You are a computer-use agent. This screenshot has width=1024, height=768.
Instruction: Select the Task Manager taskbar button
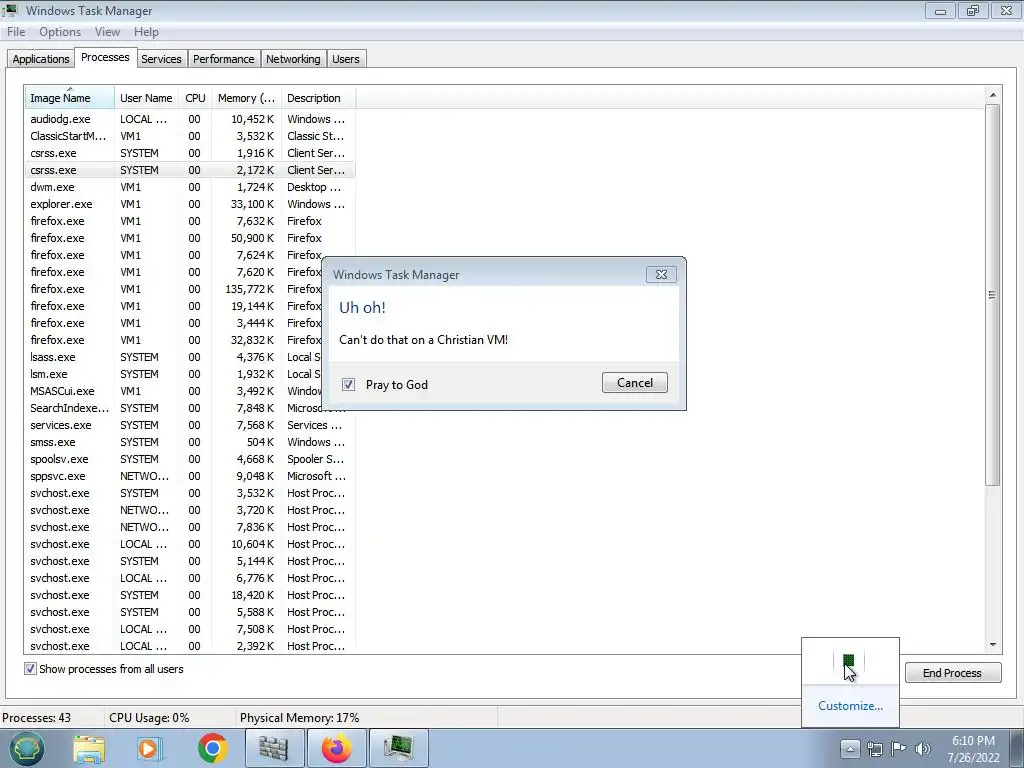tap(398, 748)
